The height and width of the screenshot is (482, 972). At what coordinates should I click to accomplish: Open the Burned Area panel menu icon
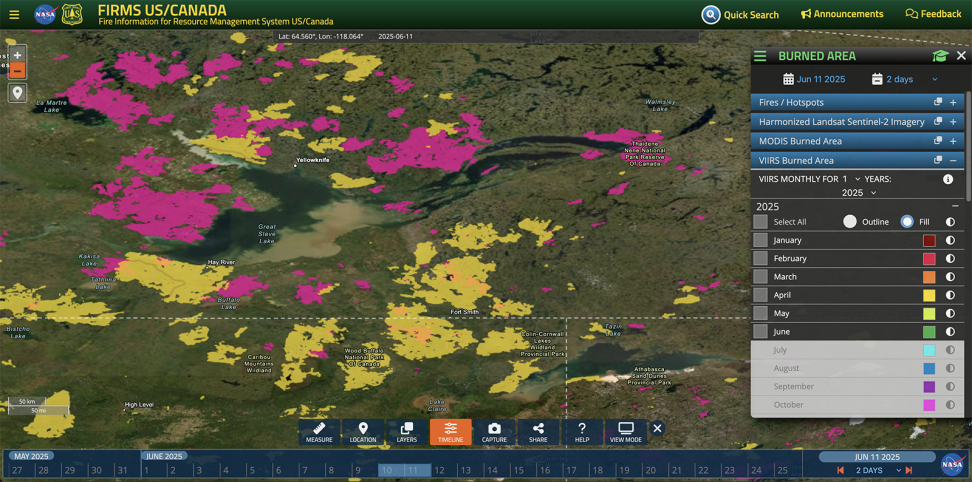click(760, 56)
